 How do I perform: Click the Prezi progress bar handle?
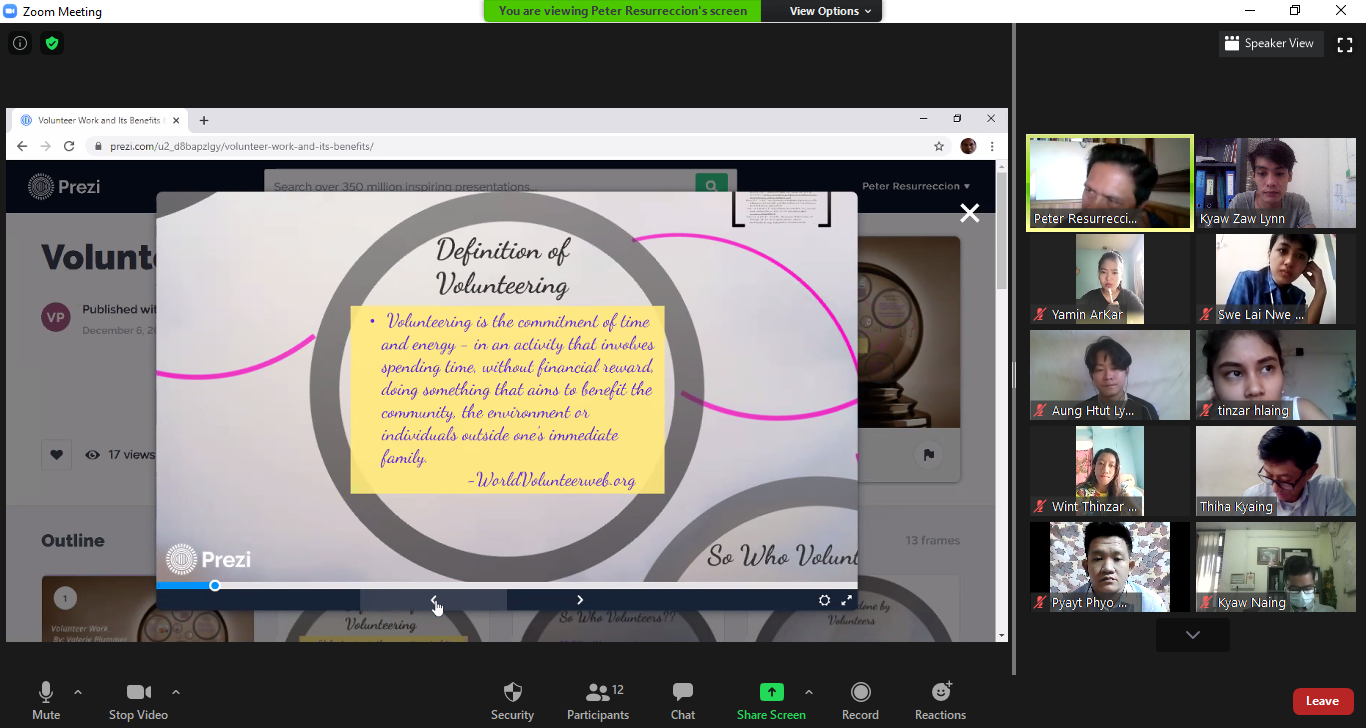tap(215, 585)
